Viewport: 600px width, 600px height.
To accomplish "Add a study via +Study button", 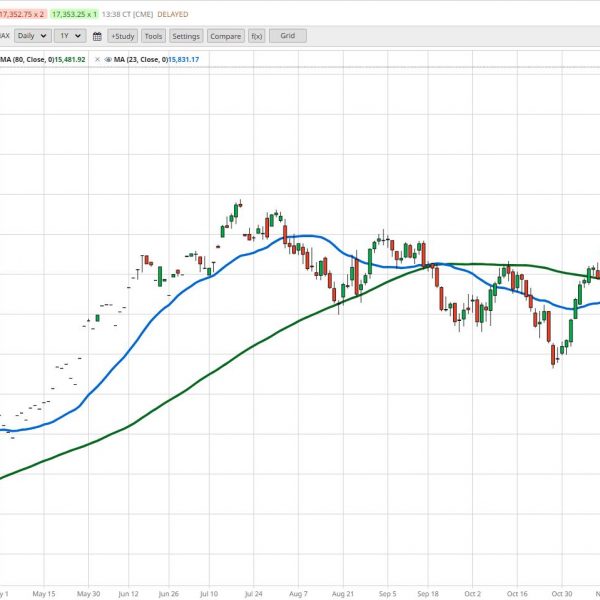I will pyautogui.click(x=122, y=36).
